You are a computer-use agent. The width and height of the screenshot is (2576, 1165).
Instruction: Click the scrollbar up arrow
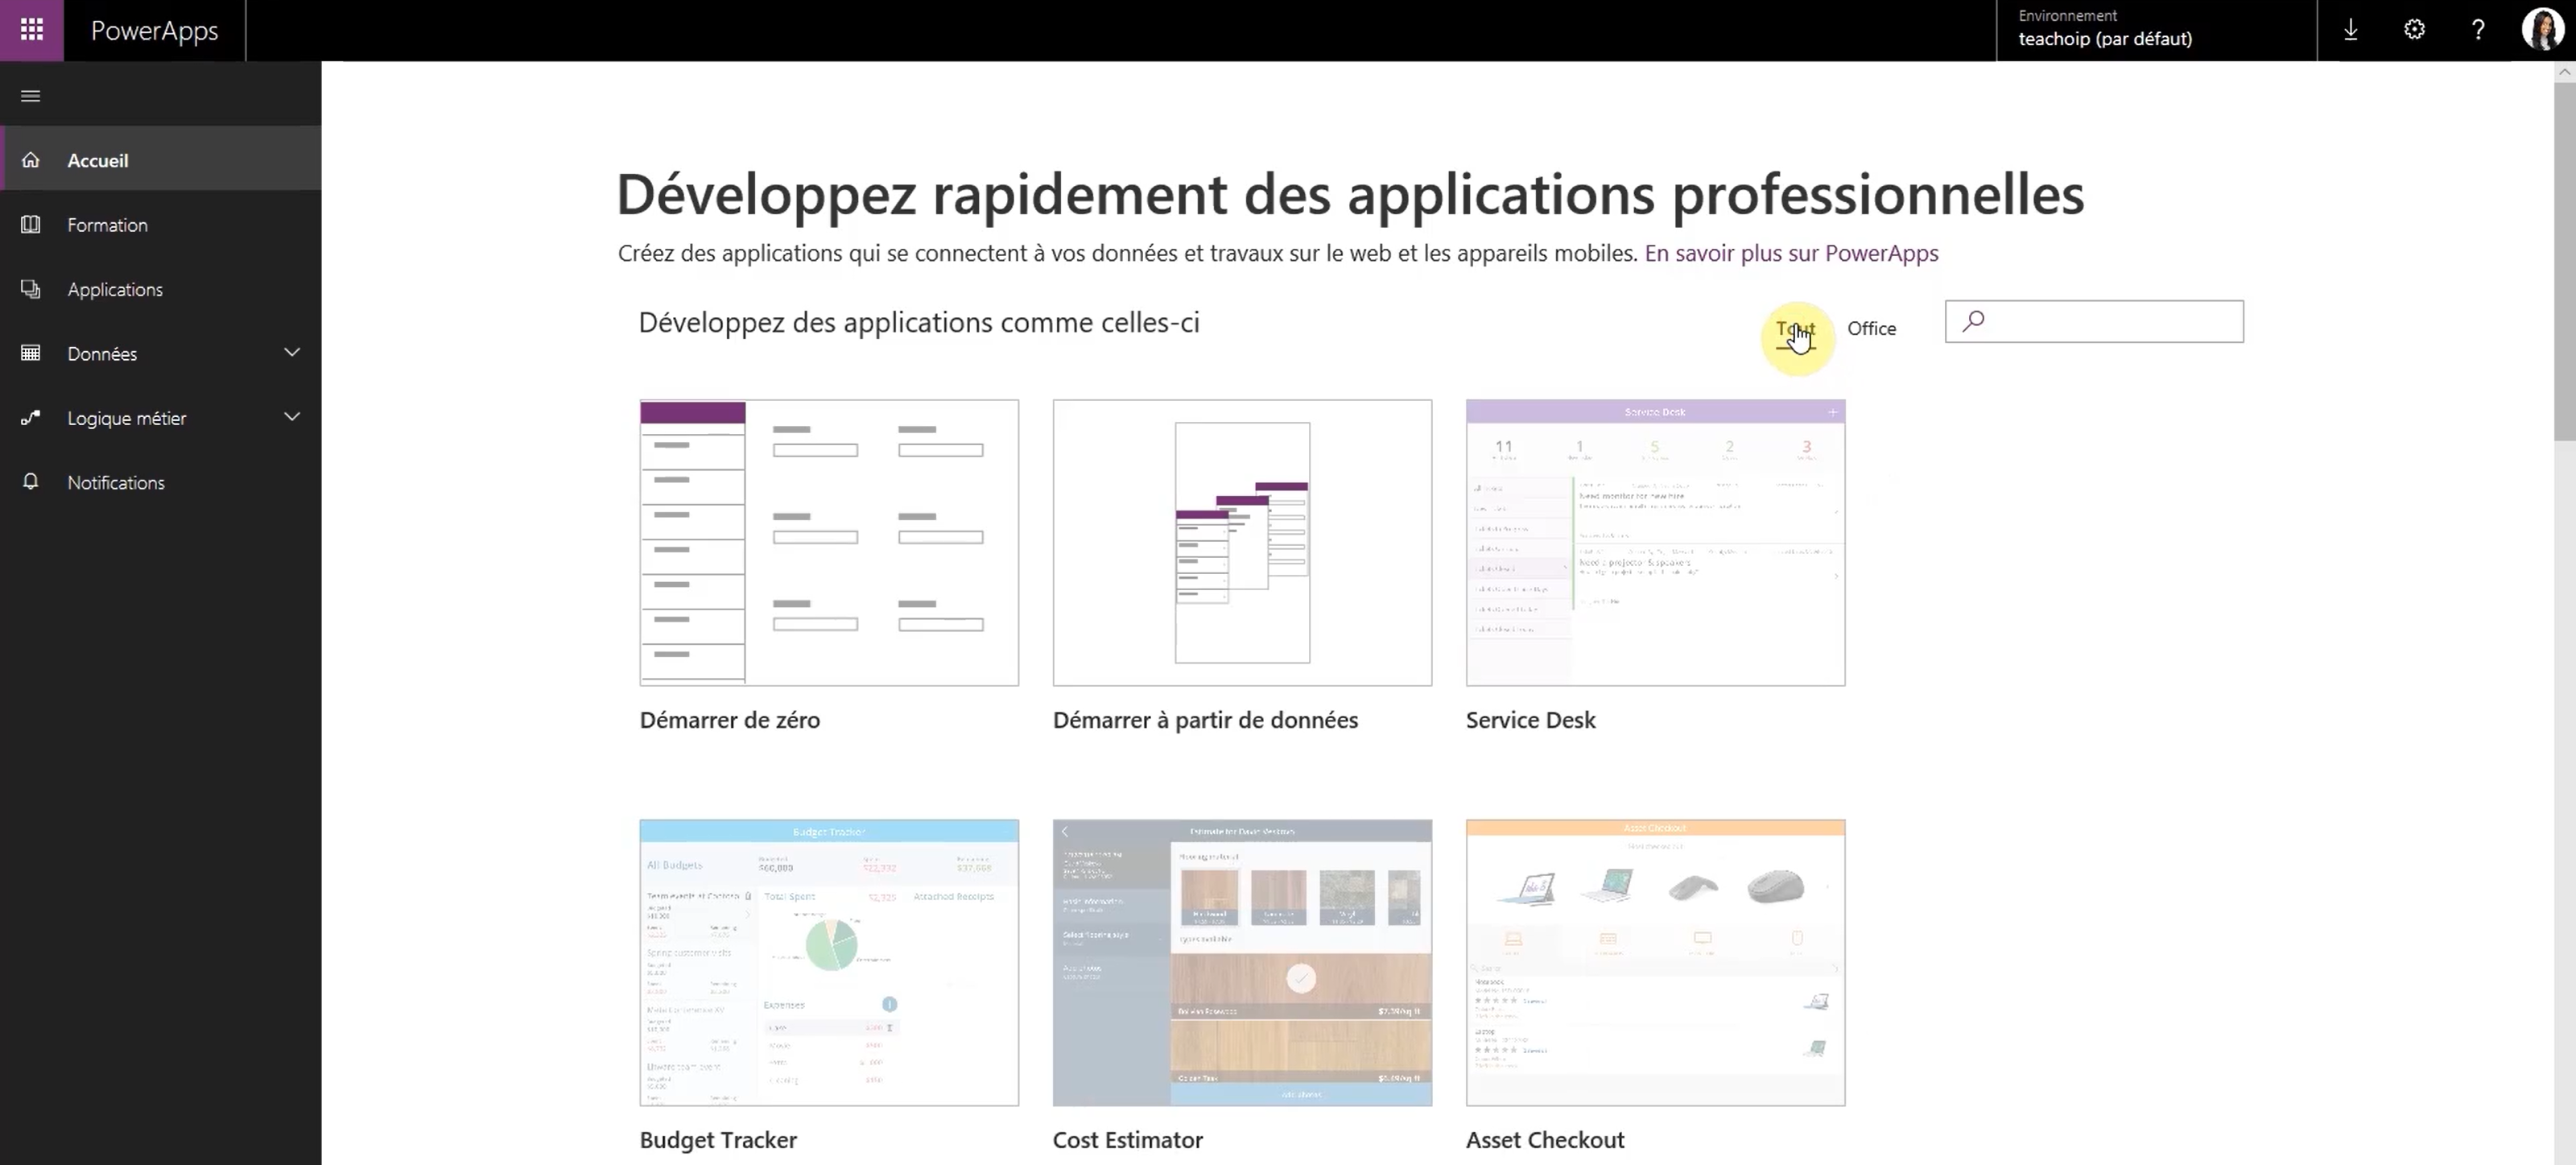(2564, 72)
